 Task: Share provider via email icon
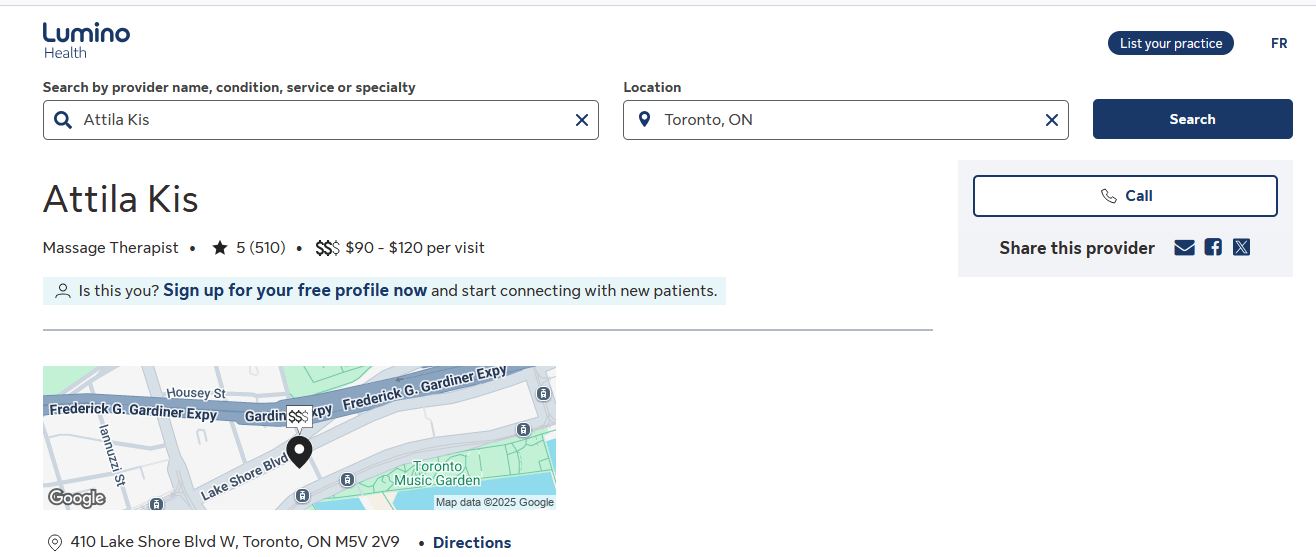pyautogui.click(x=1184, y=248)
